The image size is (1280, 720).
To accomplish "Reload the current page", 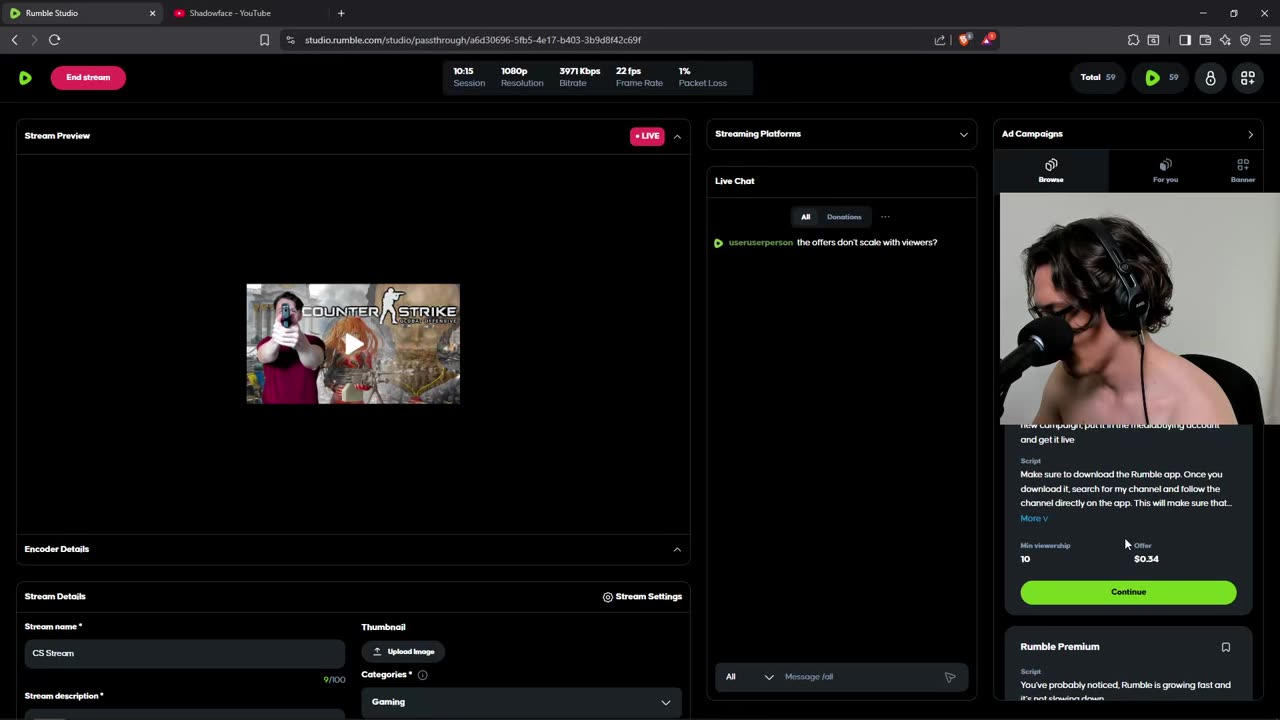I will pos(54,40).
